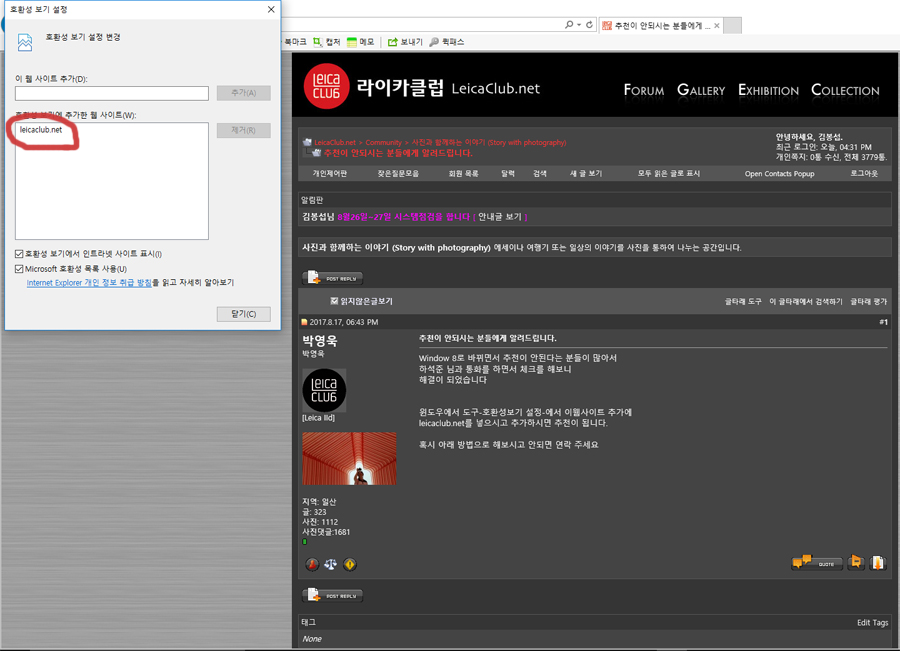
Task: Open Internet Explorer privacy statement link
Action: pyautogui.click(x=89, y=282)
